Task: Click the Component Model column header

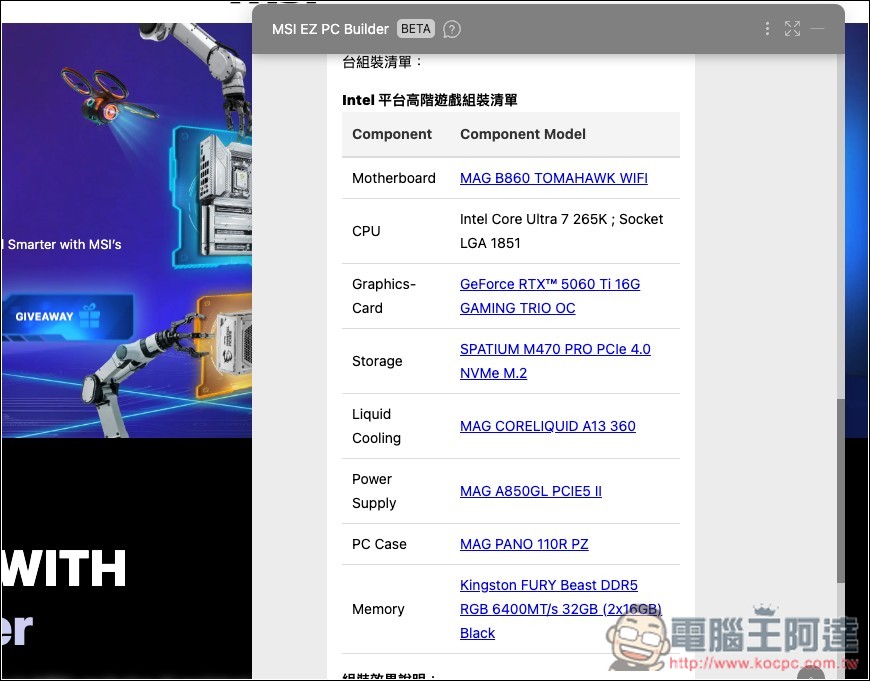Action: 522,134
